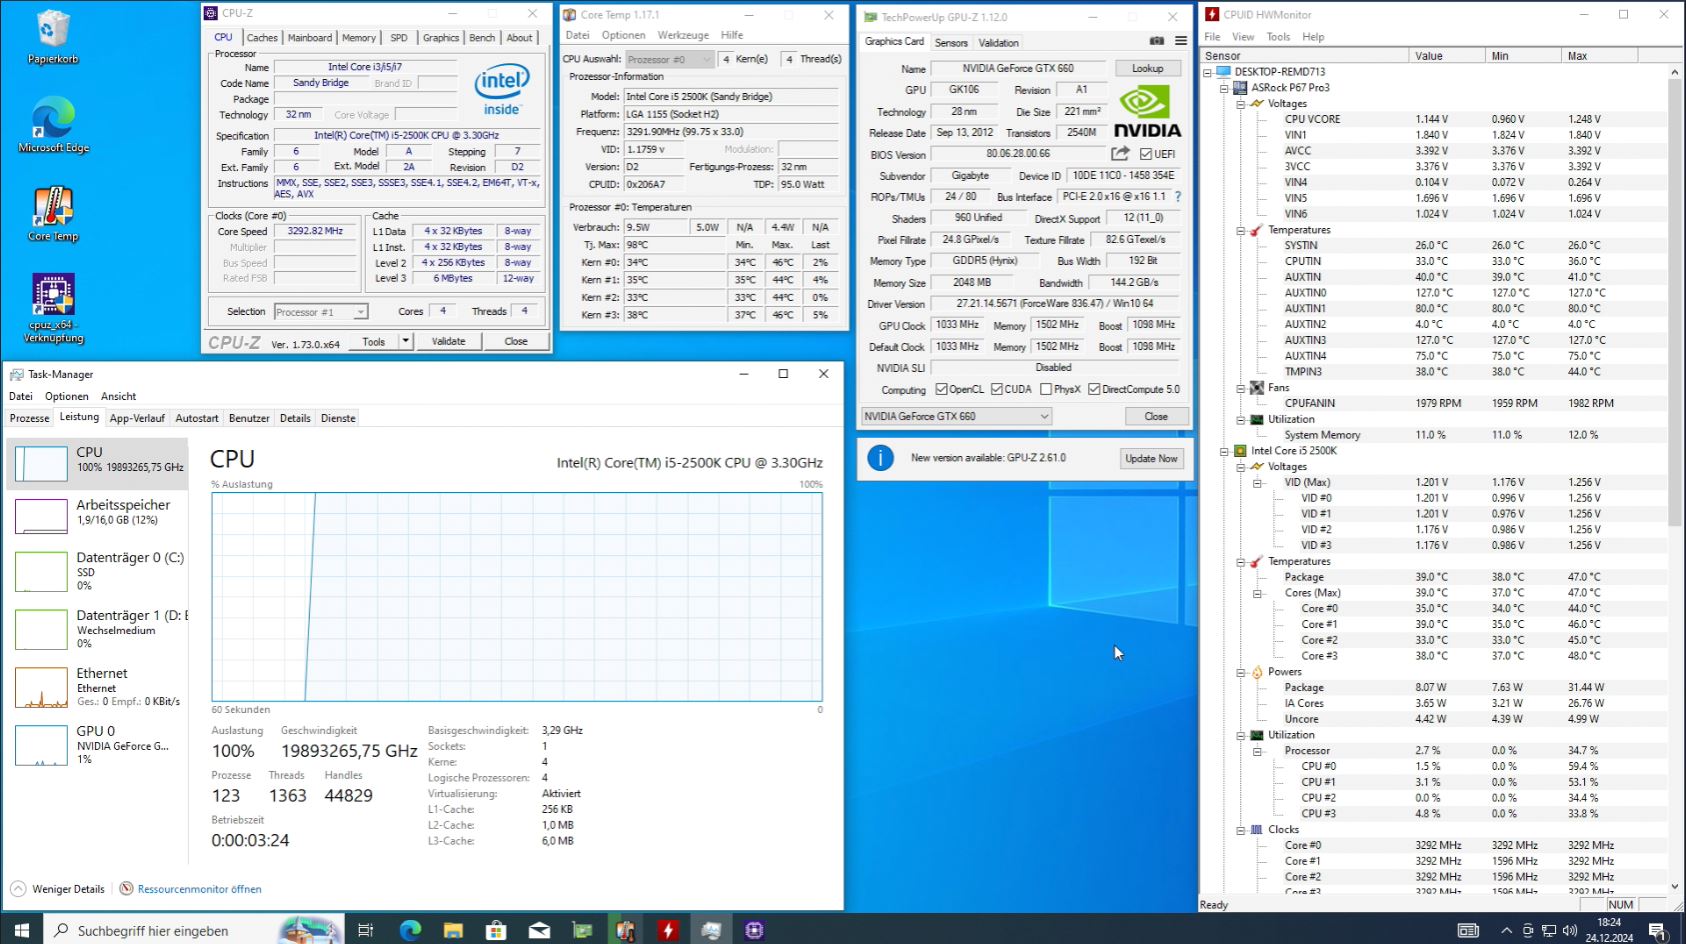This screenshot has width=1686, height=944.
Task: Launch Microsoft Edge from the desktop
Action: point(53,125)
